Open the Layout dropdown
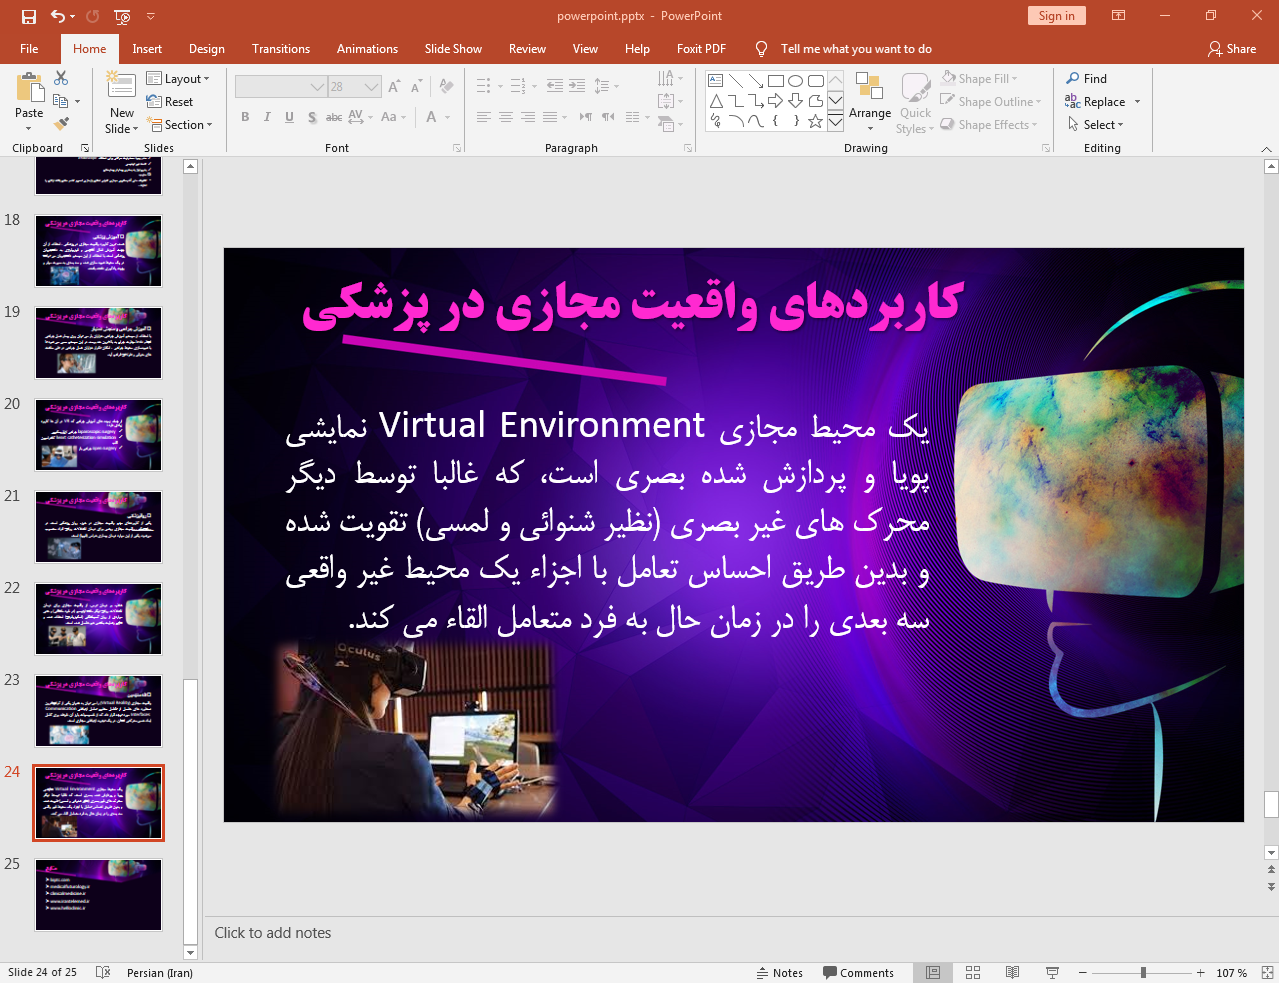Screen dimensions: 1279x983 pos(178,79)
